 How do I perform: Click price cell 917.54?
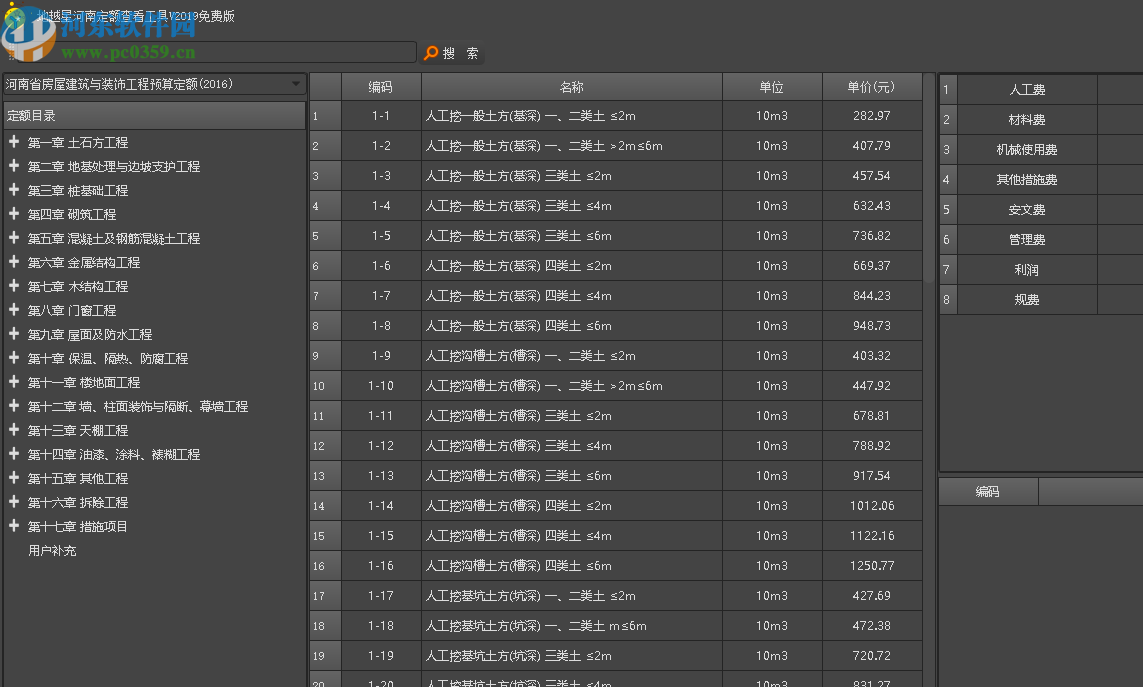pyautogui.click(x=872, y=476)
